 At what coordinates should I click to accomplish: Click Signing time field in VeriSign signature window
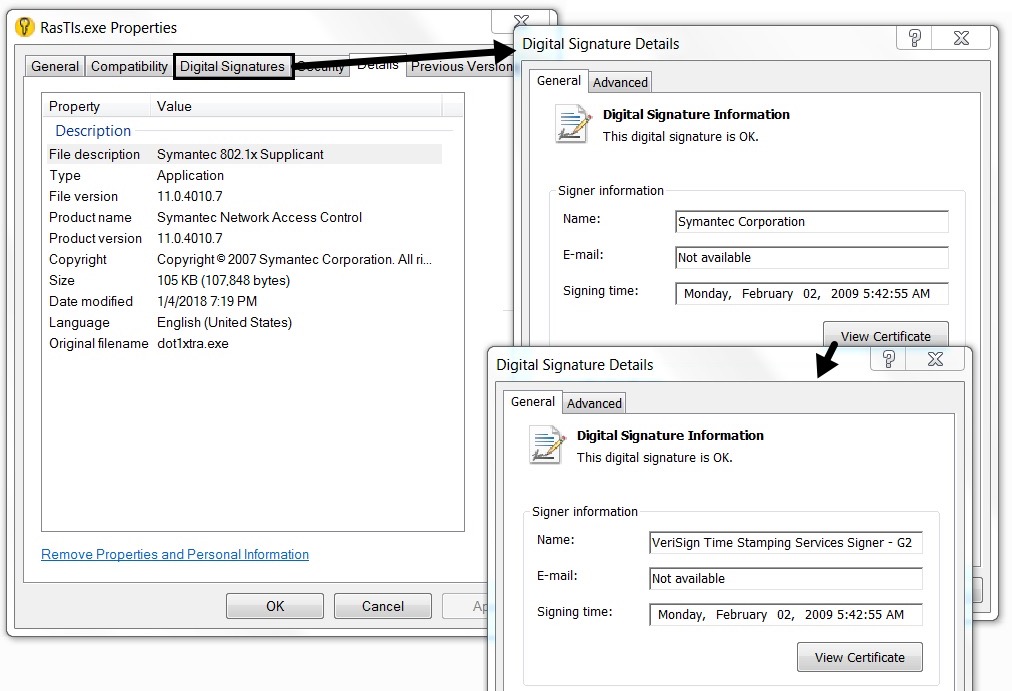(x=786, y=615)
